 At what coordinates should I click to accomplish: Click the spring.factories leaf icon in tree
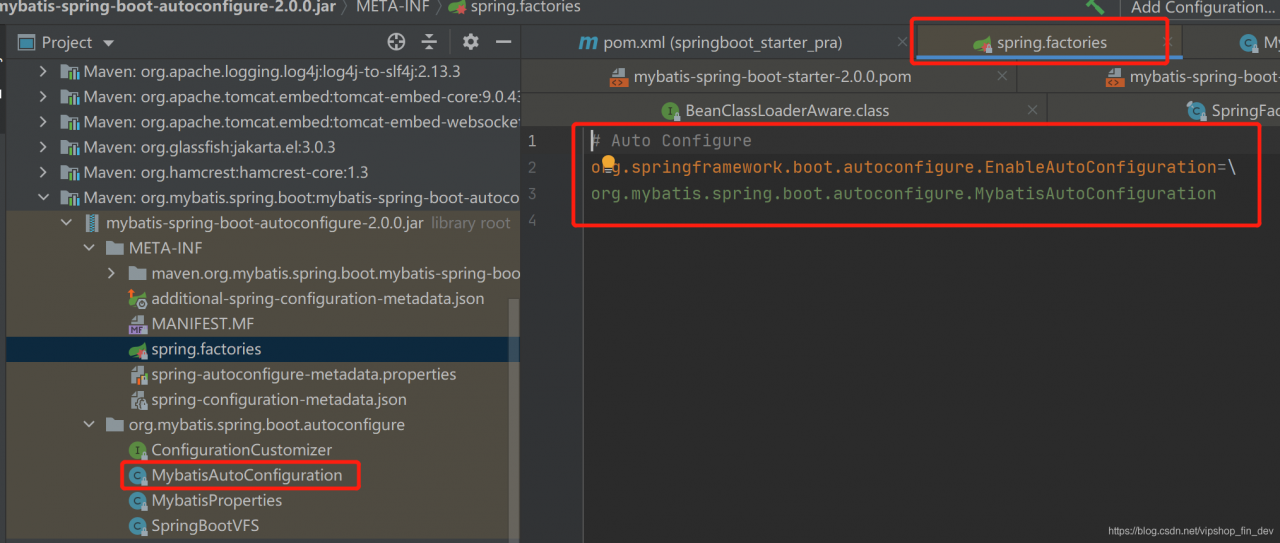pos(138,349)
